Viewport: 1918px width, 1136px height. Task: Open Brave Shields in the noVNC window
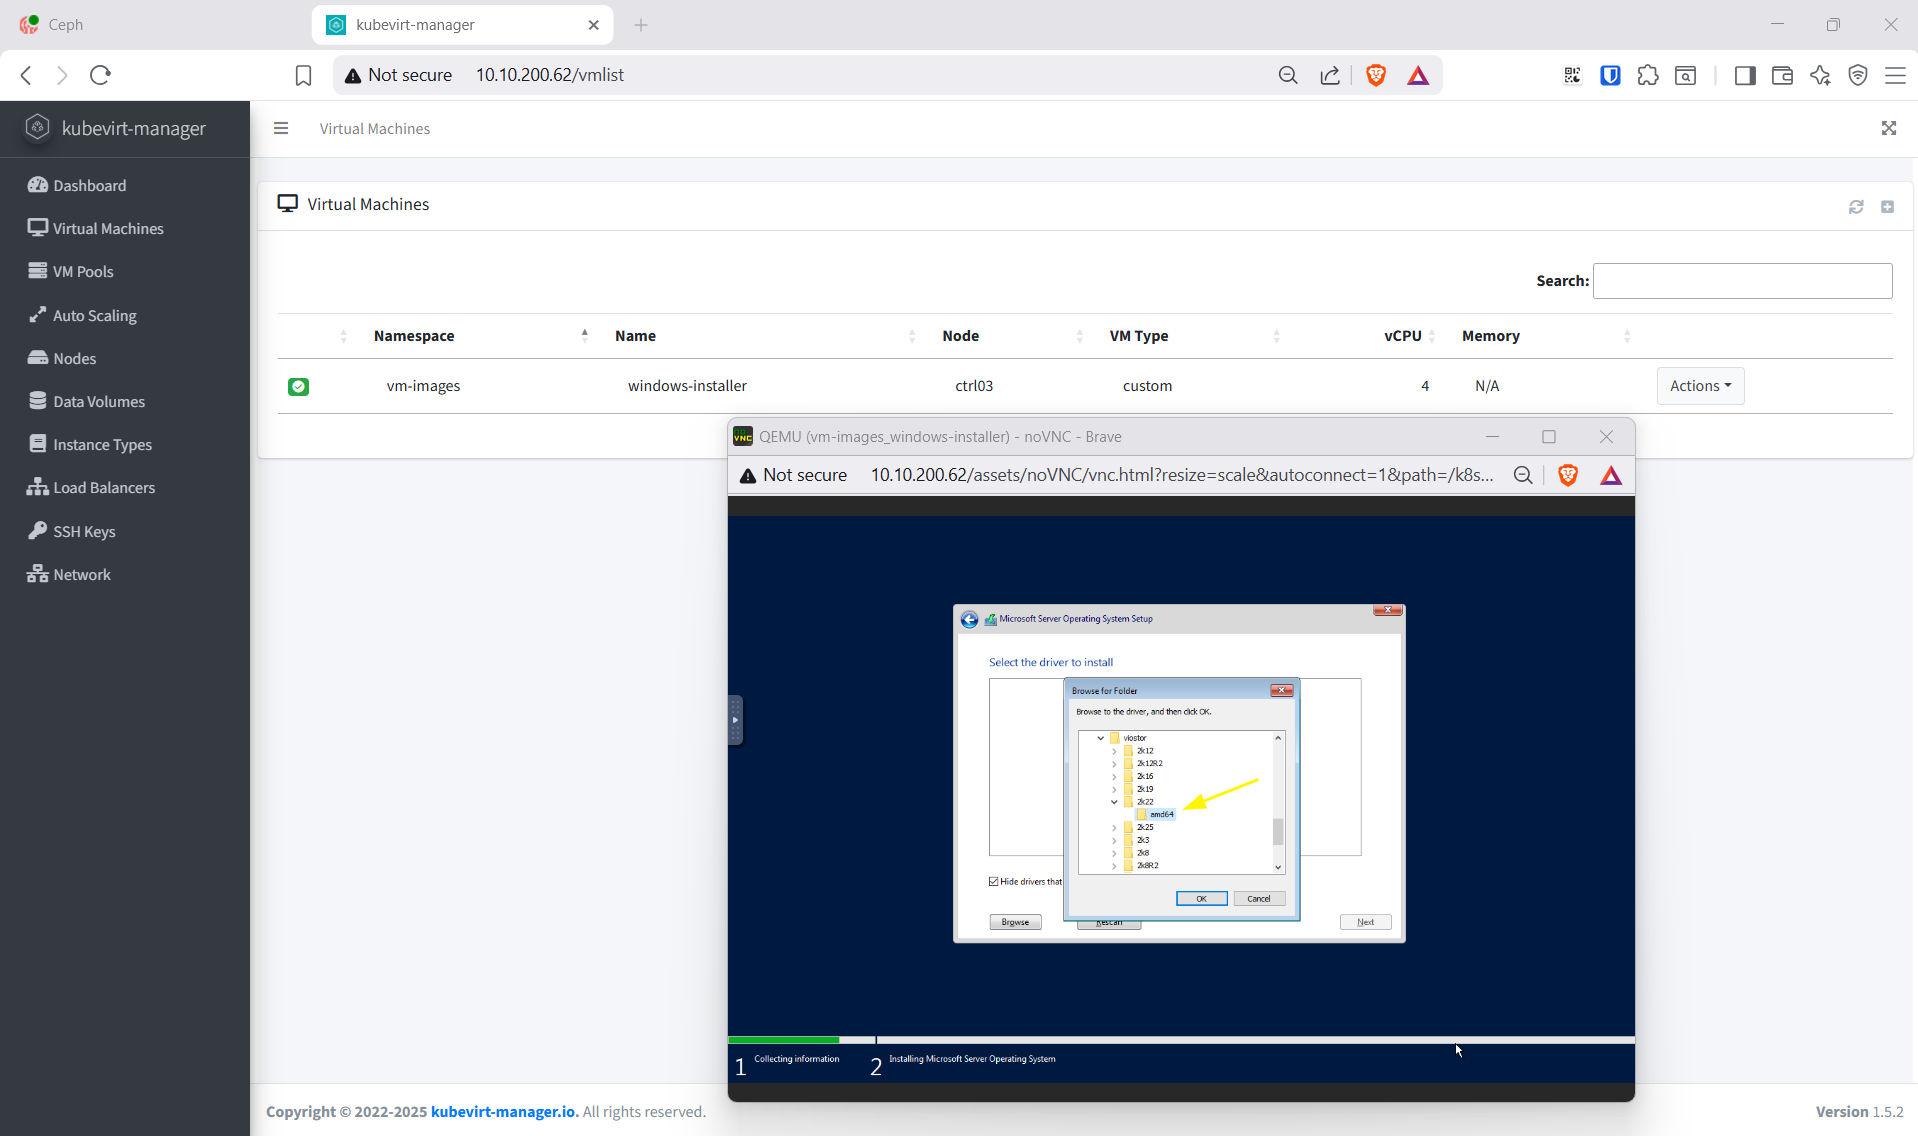point(1568,475)
